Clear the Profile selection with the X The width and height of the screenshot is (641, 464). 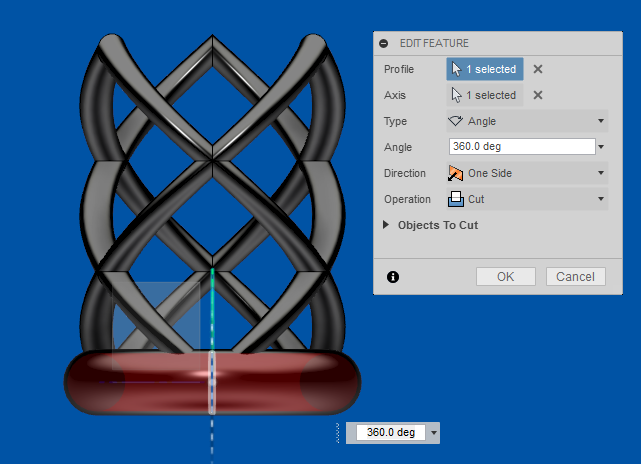(x=538, y=69)
